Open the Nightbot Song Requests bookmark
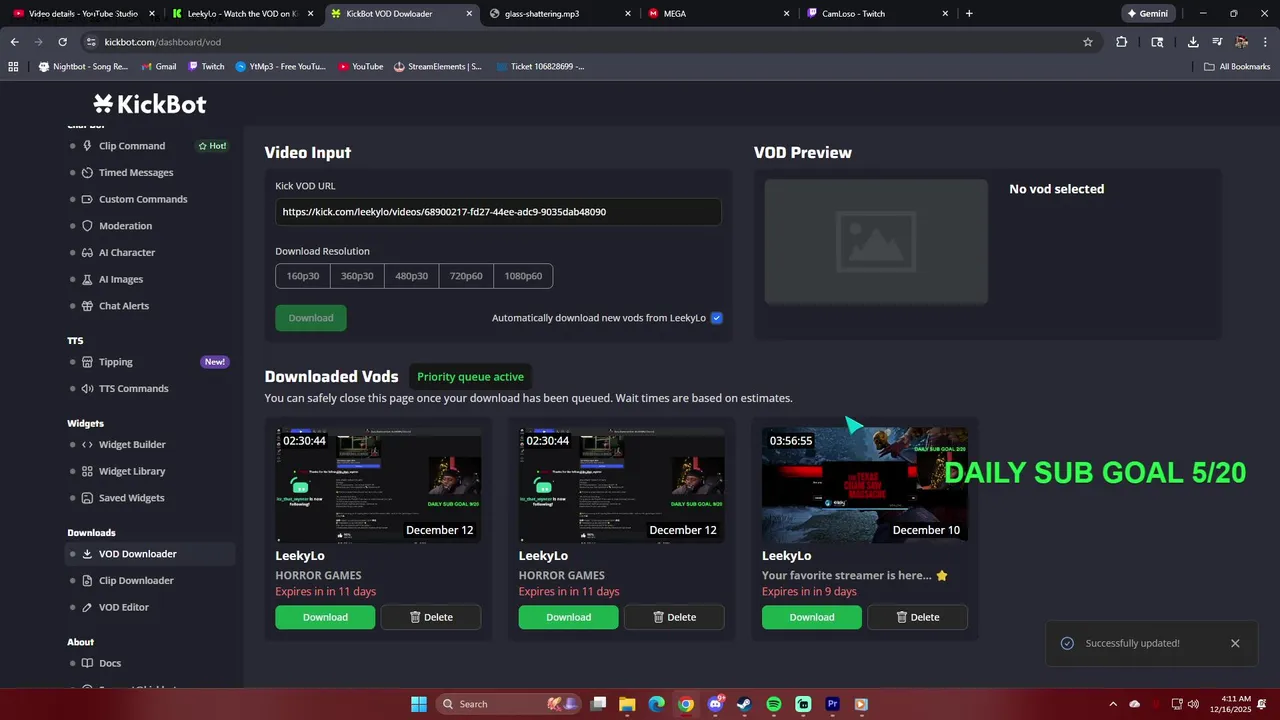The width and height of the screenshot is (1280, 720). tap(84, 67)
